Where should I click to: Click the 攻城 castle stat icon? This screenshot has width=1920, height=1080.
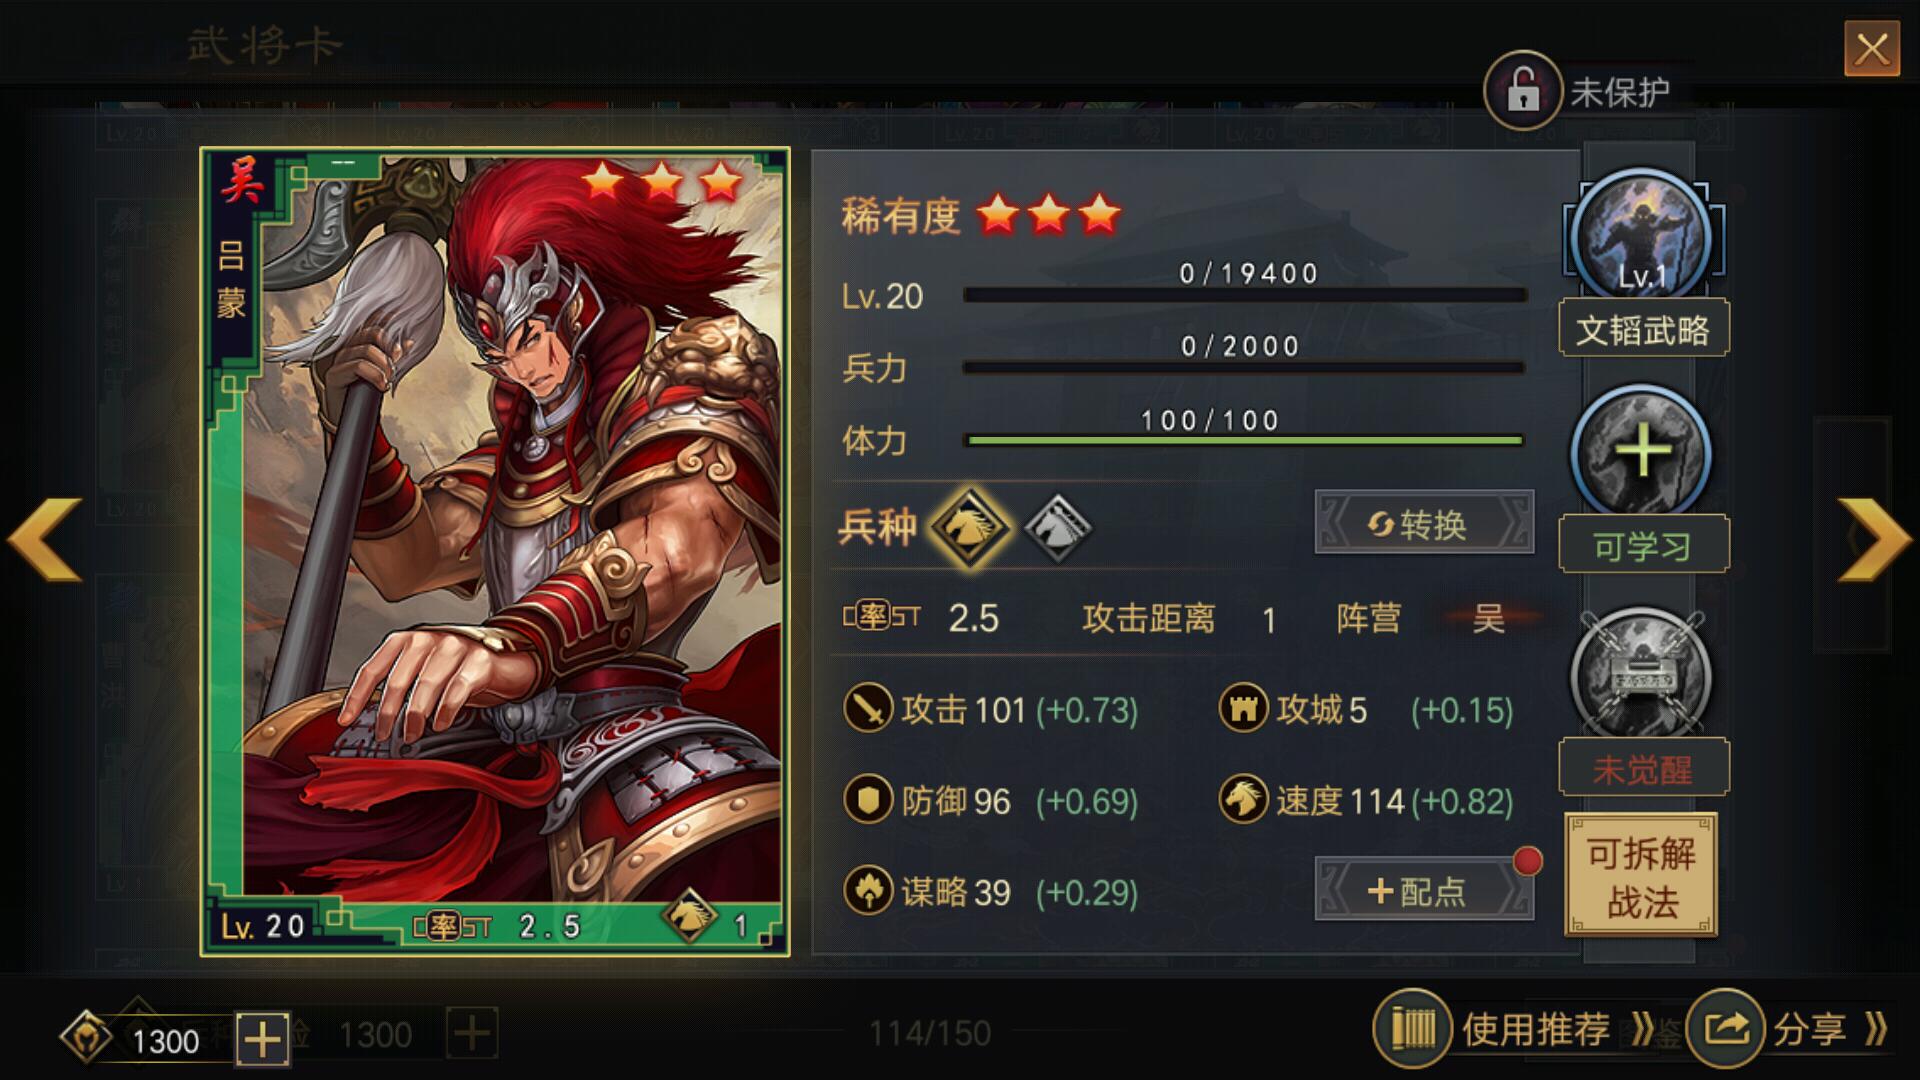pos(1243,708)
